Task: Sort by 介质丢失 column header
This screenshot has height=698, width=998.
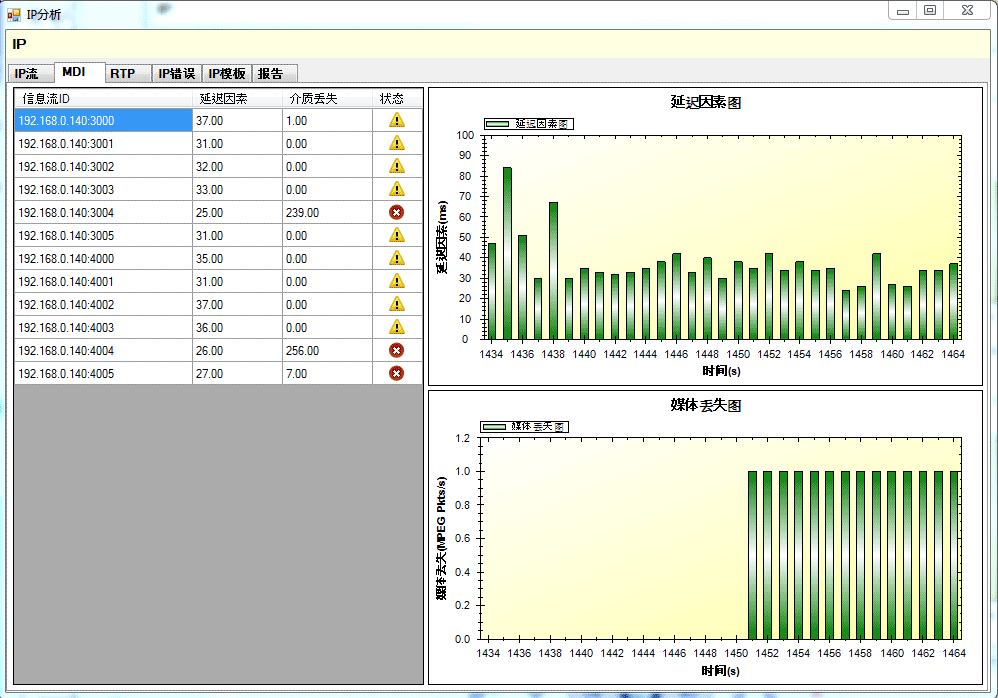Action: pos(313,98)
